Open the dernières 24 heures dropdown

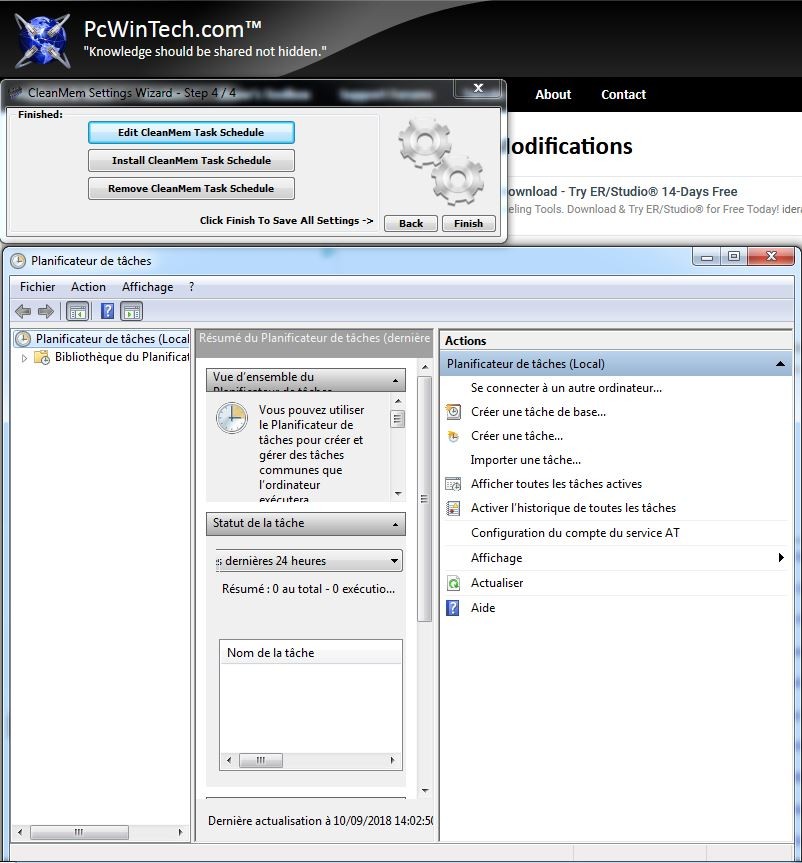tap(394, 561)
